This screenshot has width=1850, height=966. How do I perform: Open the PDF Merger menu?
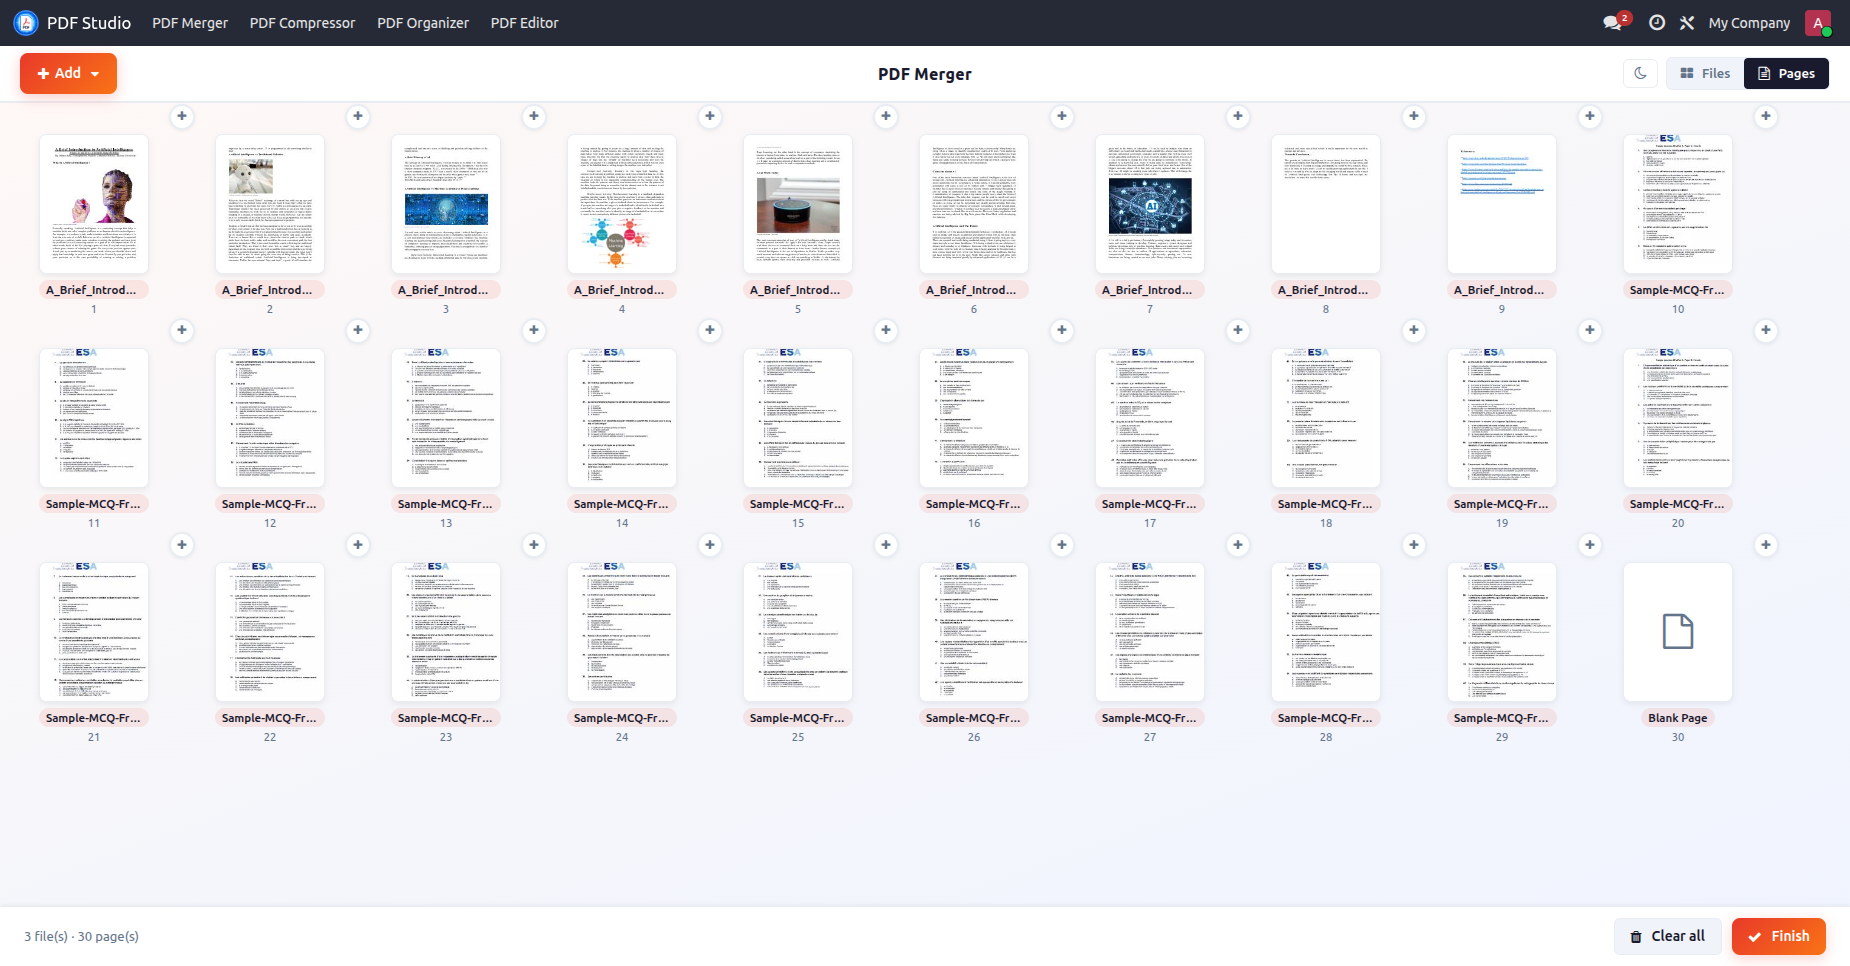[190, 22]
